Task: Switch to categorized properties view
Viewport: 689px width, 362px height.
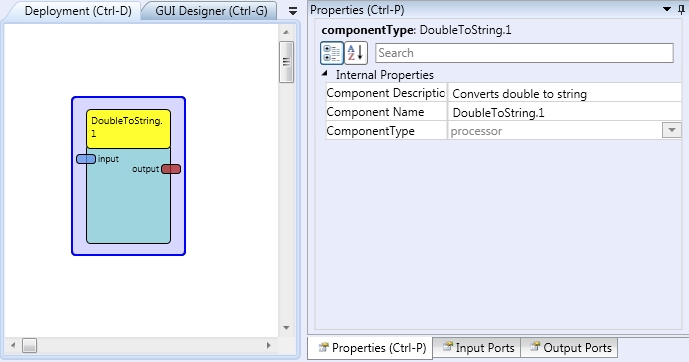Action: click(332, 54)
